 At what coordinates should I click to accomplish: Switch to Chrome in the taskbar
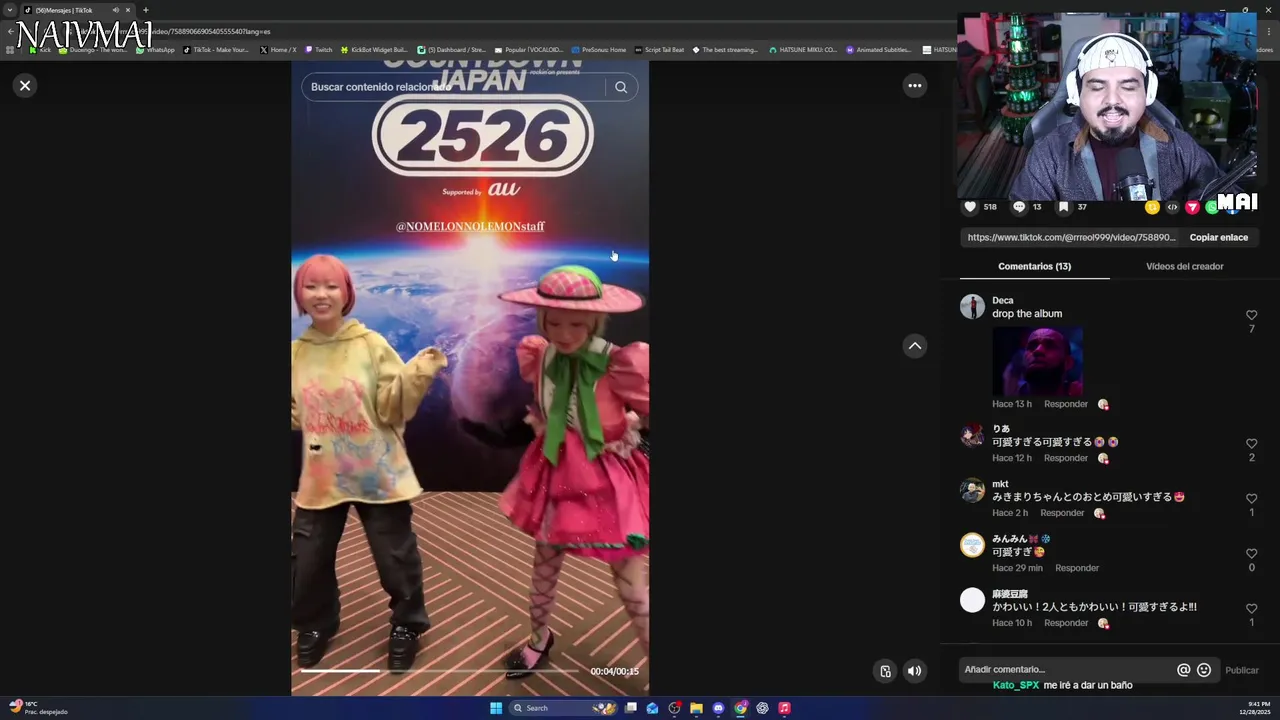pos(740,708)
